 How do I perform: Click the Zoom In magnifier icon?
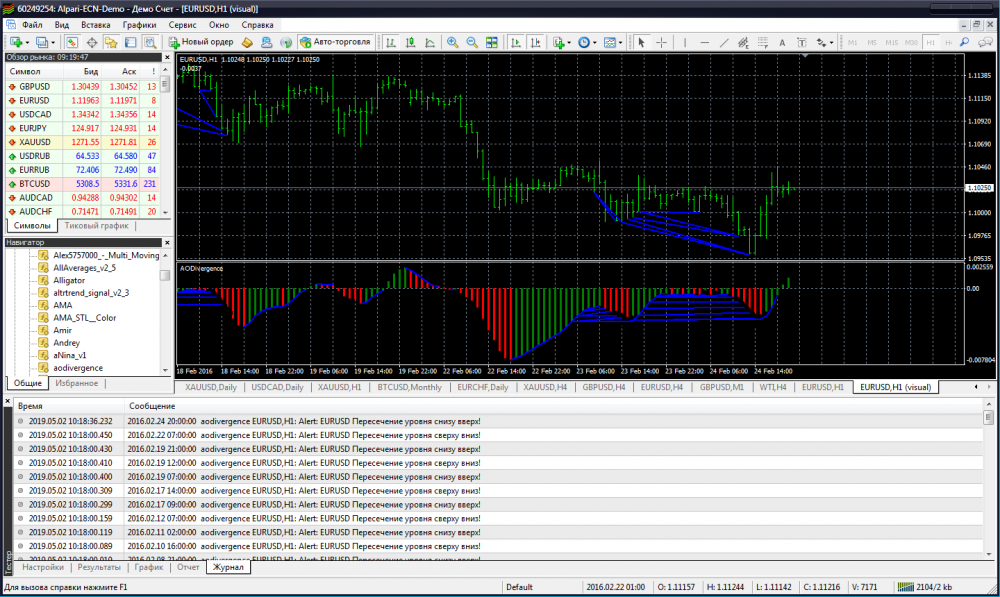point(453,43)
